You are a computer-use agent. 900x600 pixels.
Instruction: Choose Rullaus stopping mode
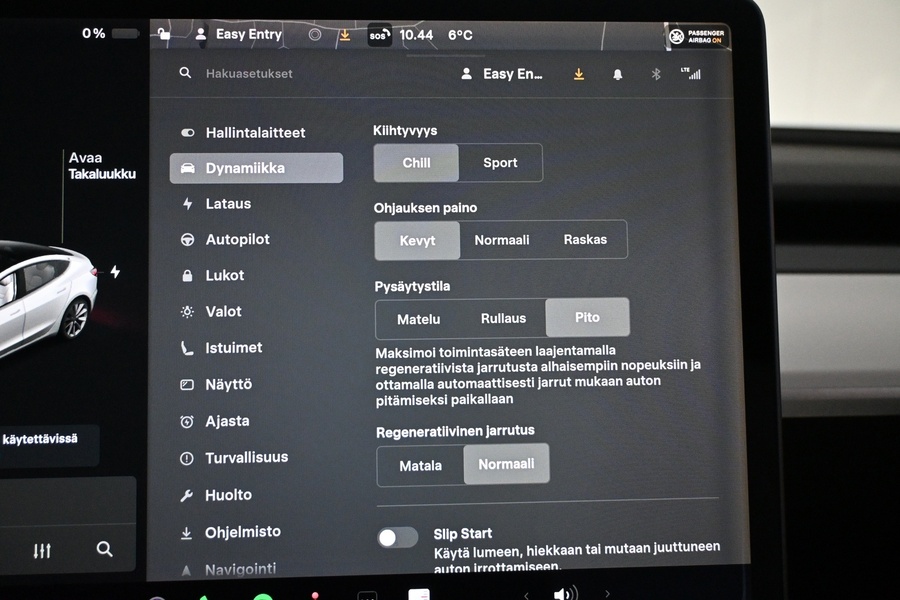coord(503,319)
